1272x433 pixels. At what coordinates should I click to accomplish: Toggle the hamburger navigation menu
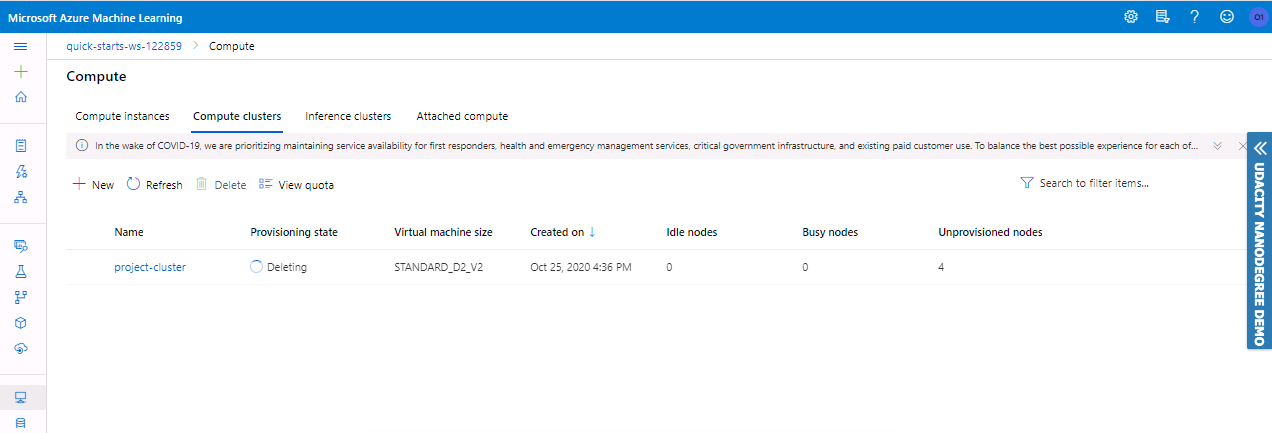pyautogui.click(x=20, y=47)
